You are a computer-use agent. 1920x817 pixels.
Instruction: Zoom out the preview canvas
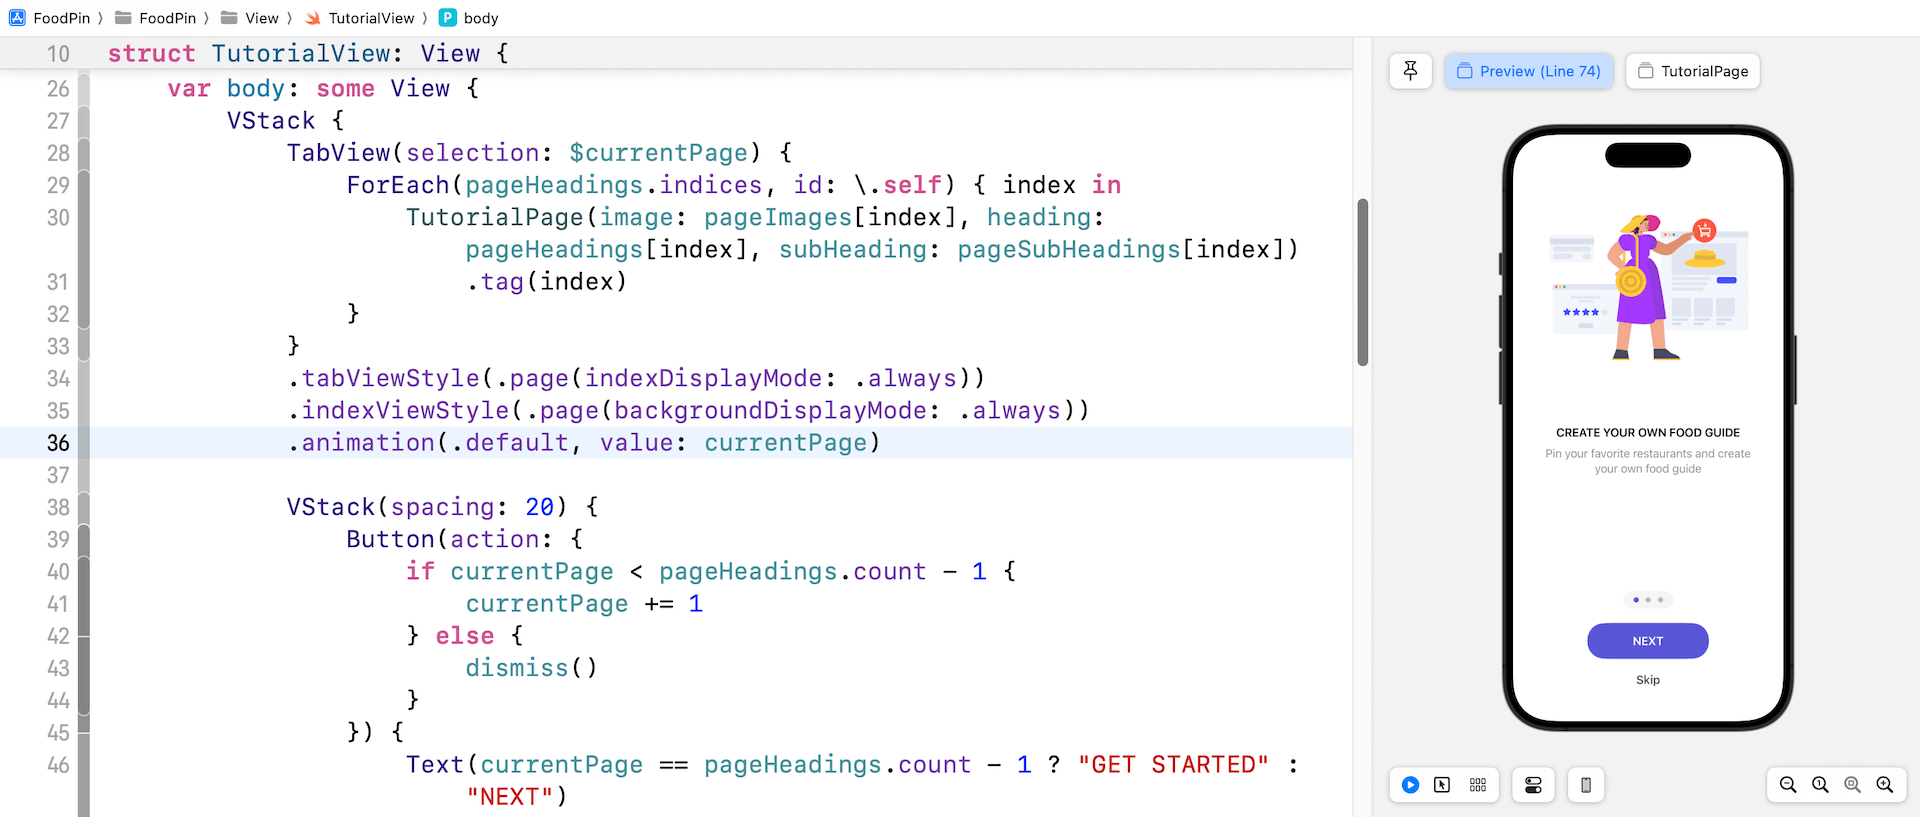1788,785
